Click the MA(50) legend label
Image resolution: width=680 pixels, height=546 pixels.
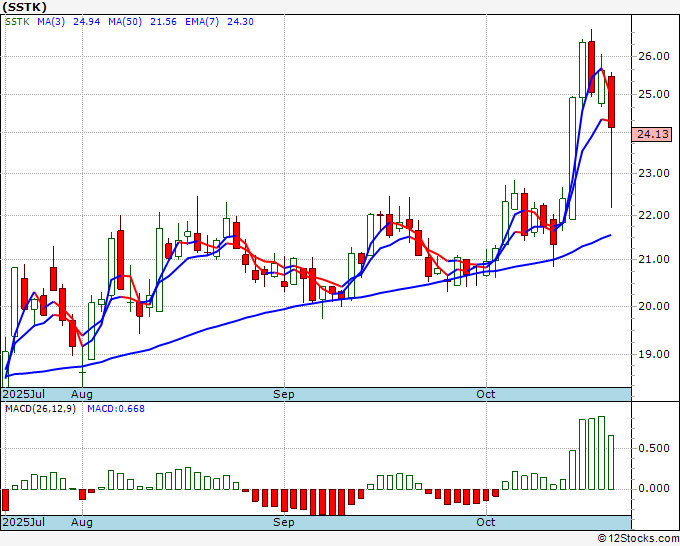[x=125, y=22]
